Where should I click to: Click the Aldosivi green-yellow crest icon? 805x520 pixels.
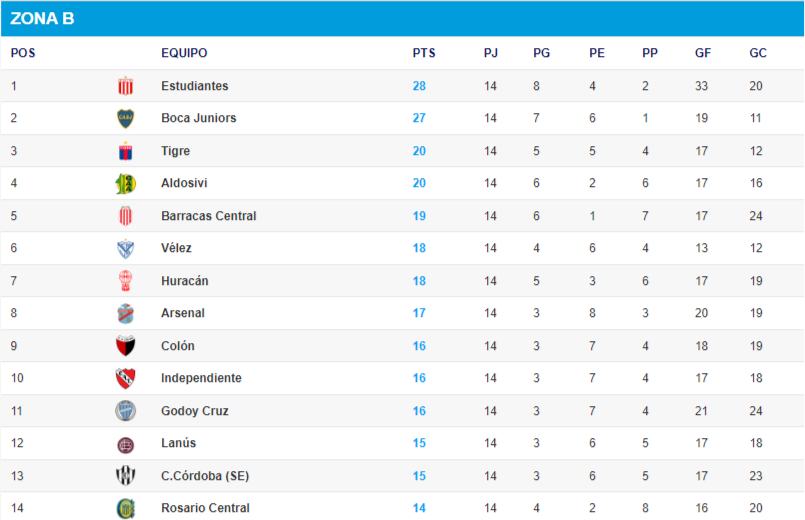(x=125, y=183)
